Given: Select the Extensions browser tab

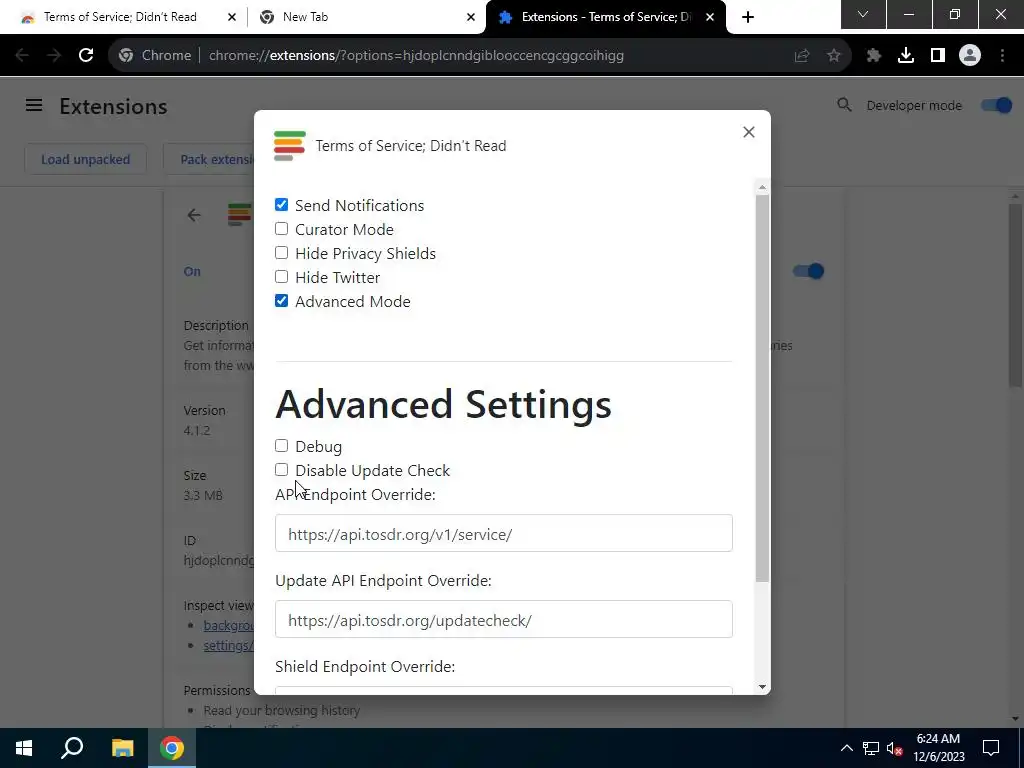Looking at the screenshot, I should tap(605, 17).
